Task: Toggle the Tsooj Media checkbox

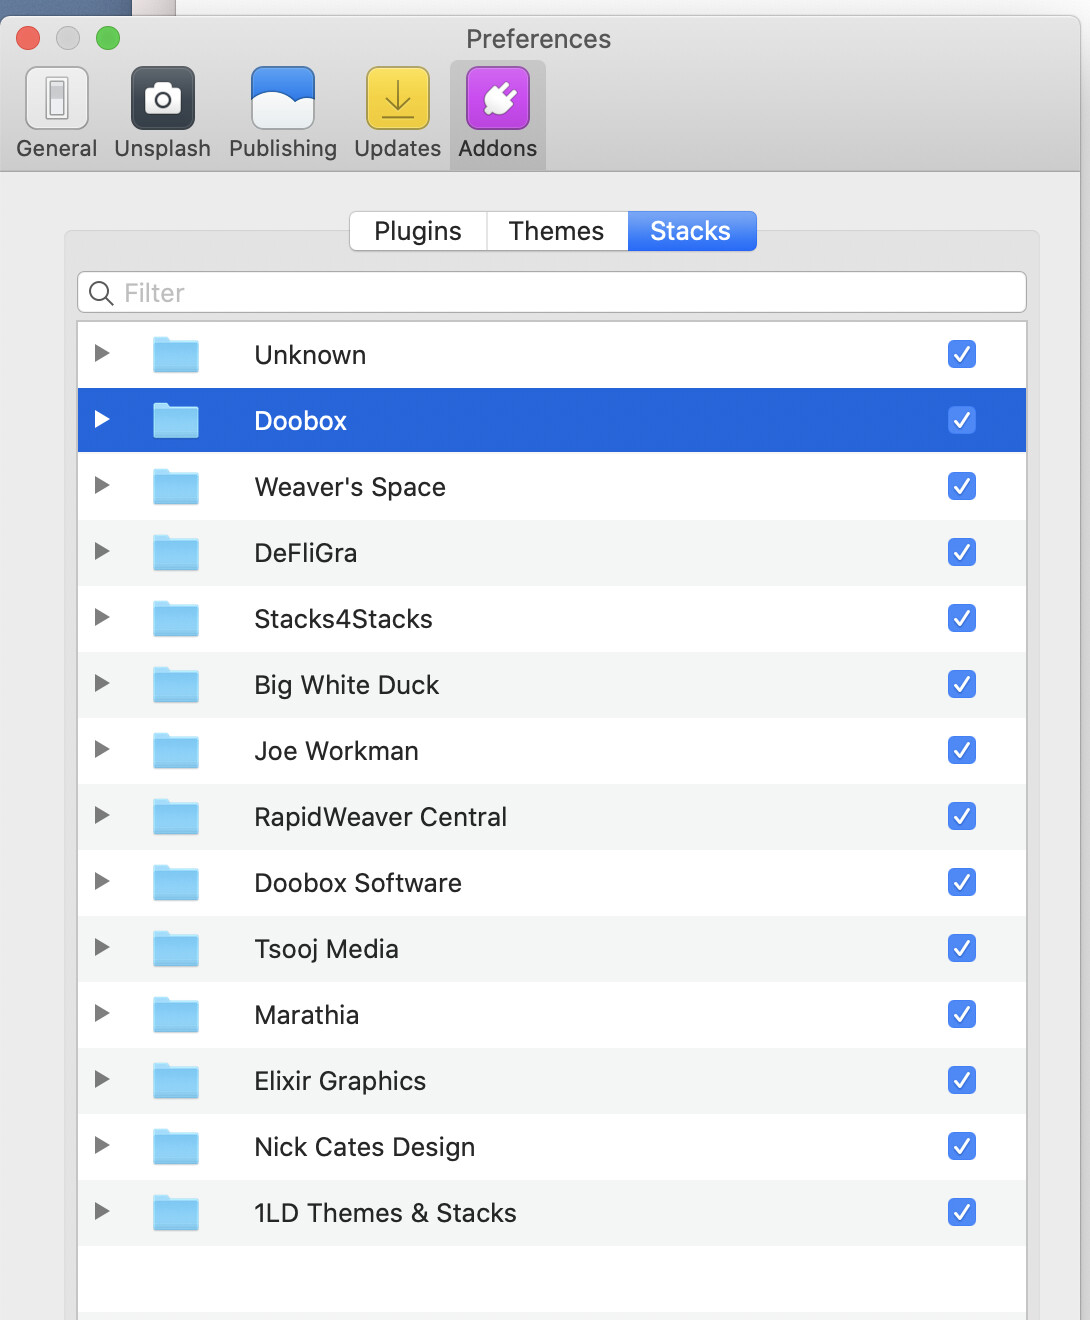Action: pyautogui.click(x=962, y=948)
